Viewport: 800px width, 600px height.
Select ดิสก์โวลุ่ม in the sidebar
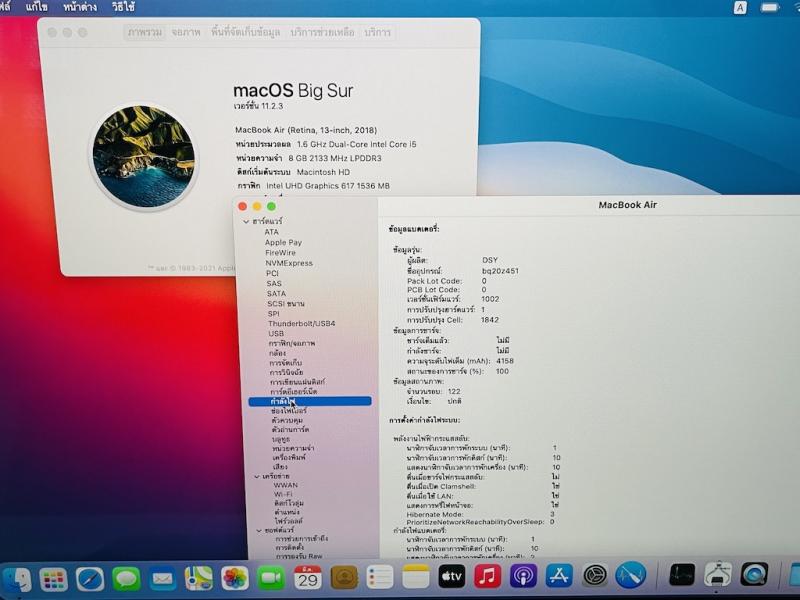tap(289, 503)
